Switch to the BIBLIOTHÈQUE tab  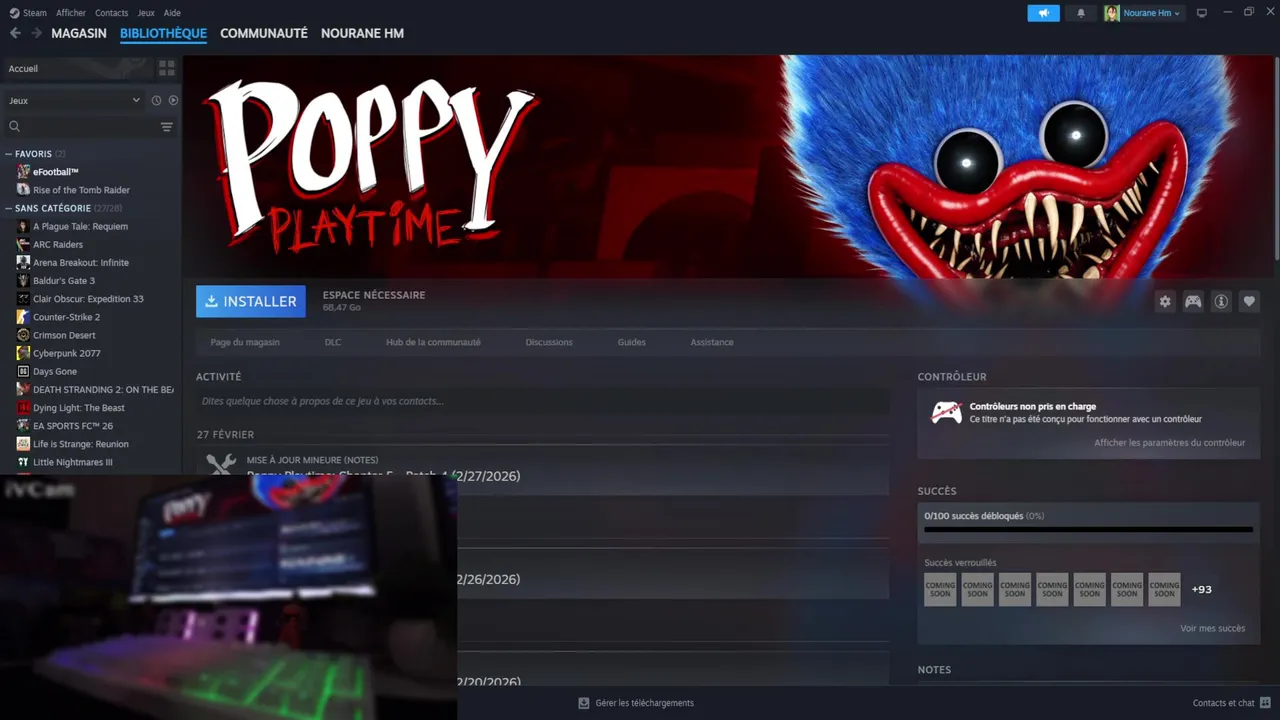click(x=163, y=33)
